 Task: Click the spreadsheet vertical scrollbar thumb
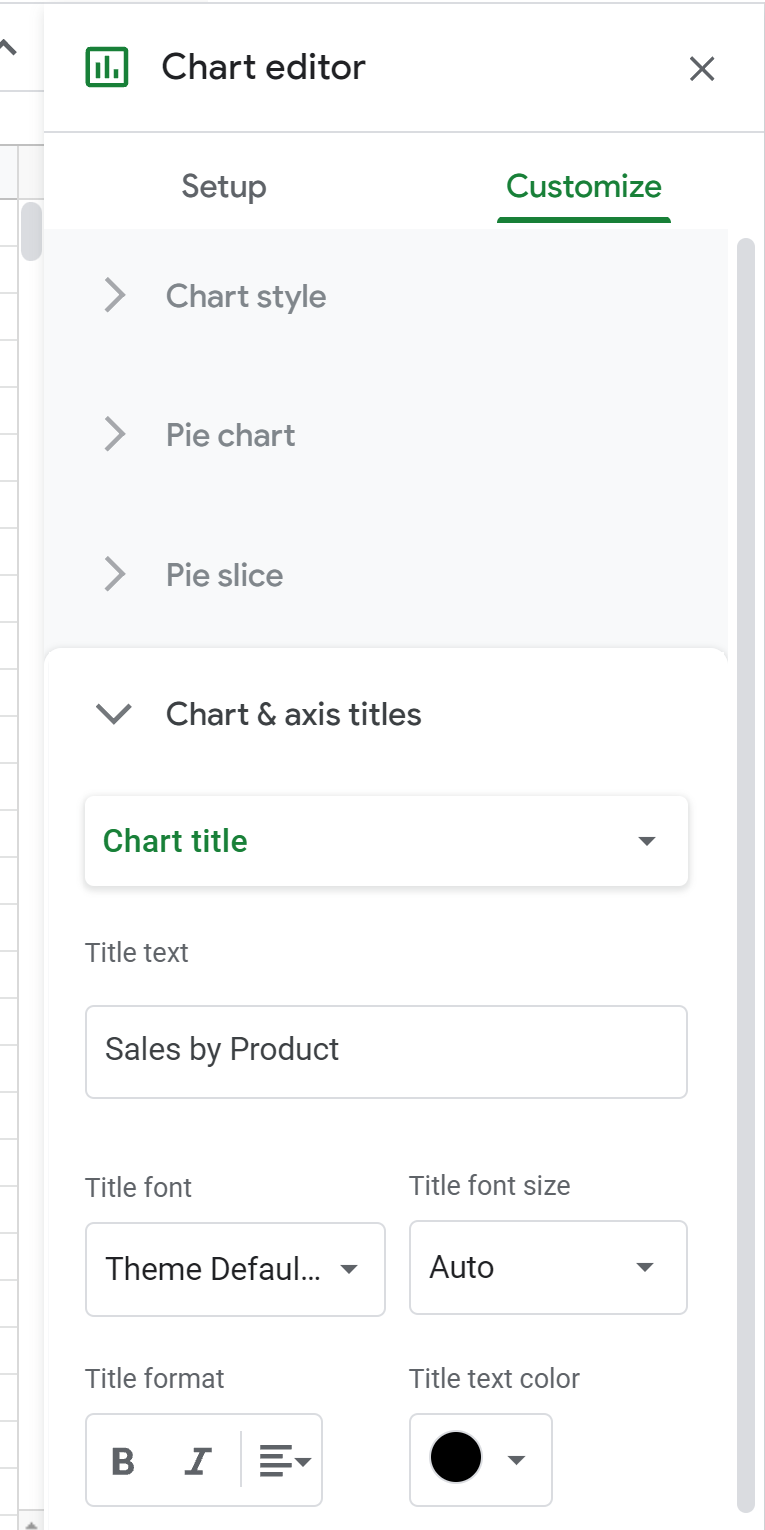click(31, 232)
